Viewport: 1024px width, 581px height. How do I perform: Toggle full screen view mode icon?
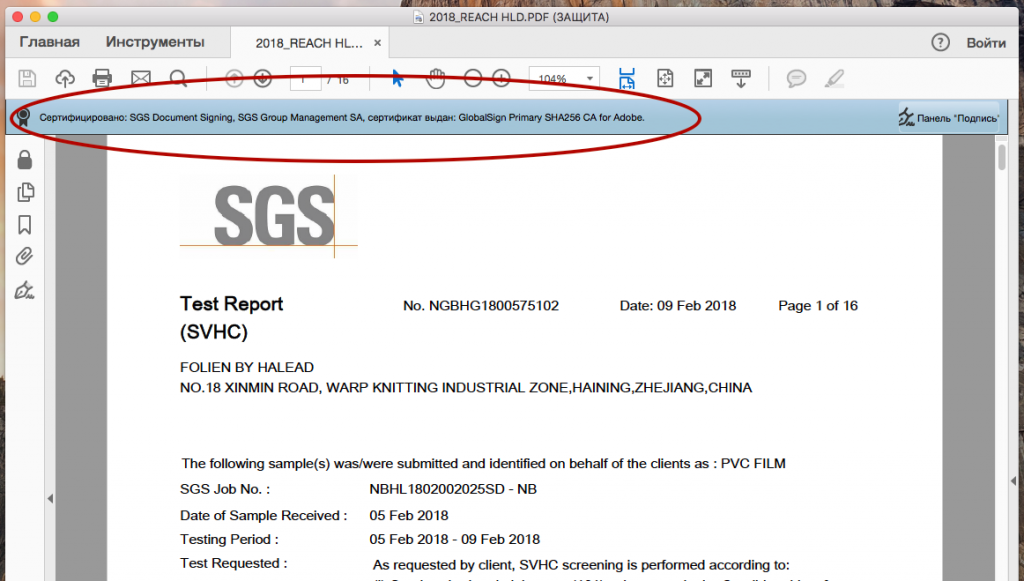click(703, 78)
